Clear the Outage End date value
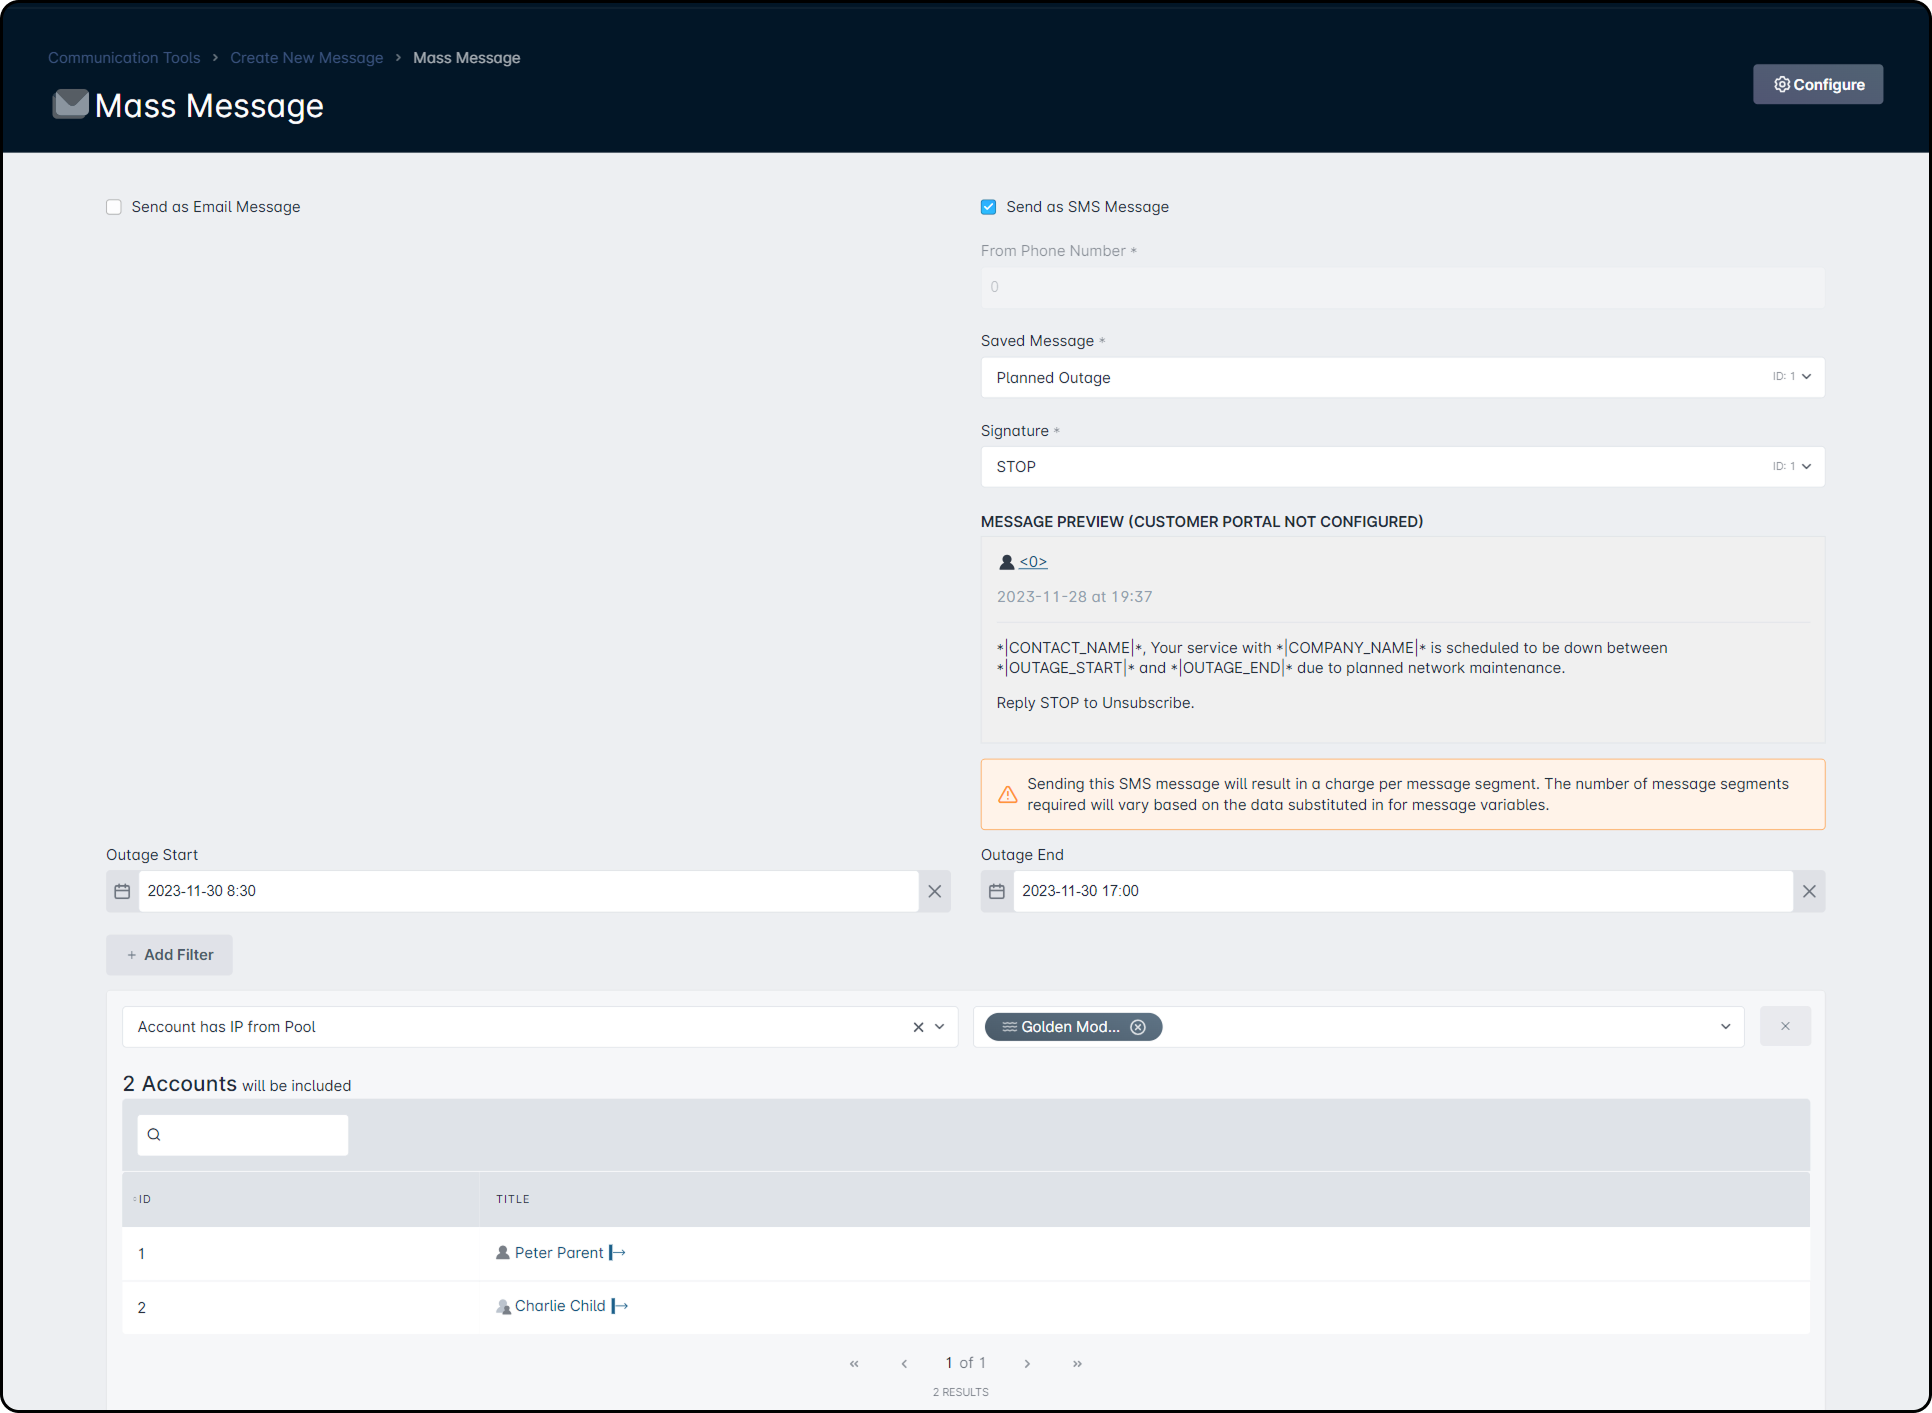 coord(1809,891)
